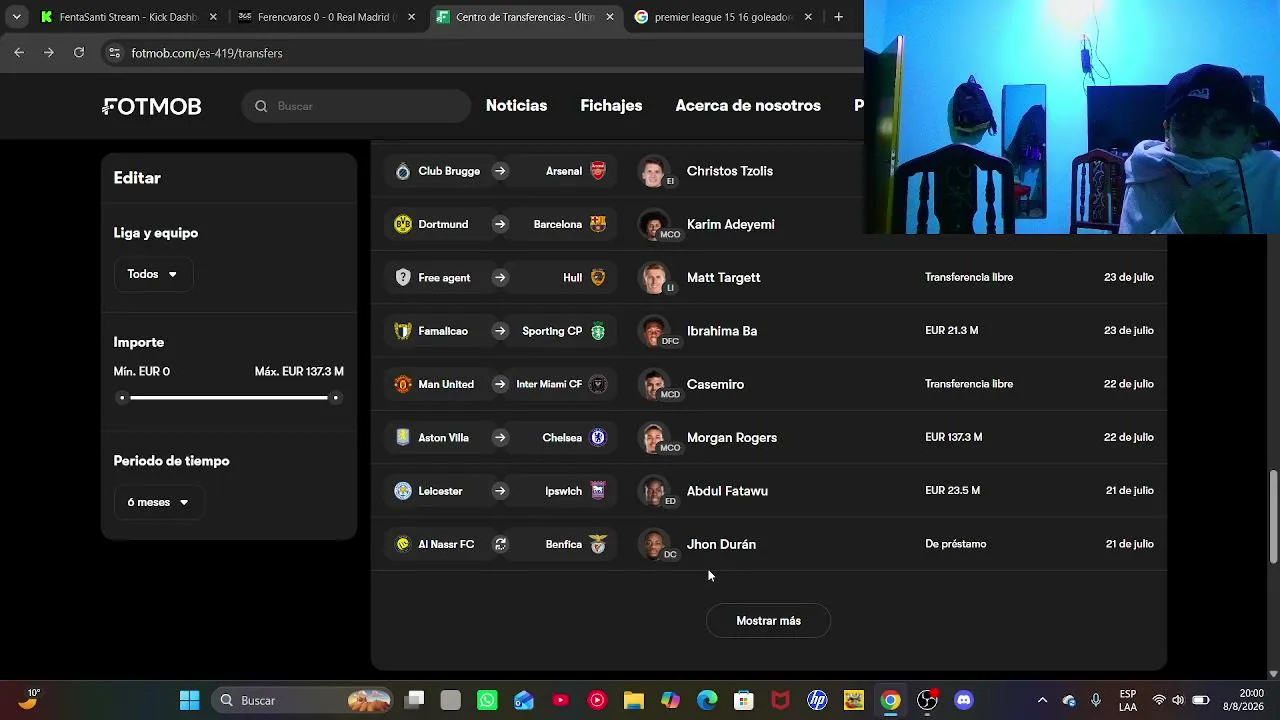Click the Dortmund crest icon

403,224
